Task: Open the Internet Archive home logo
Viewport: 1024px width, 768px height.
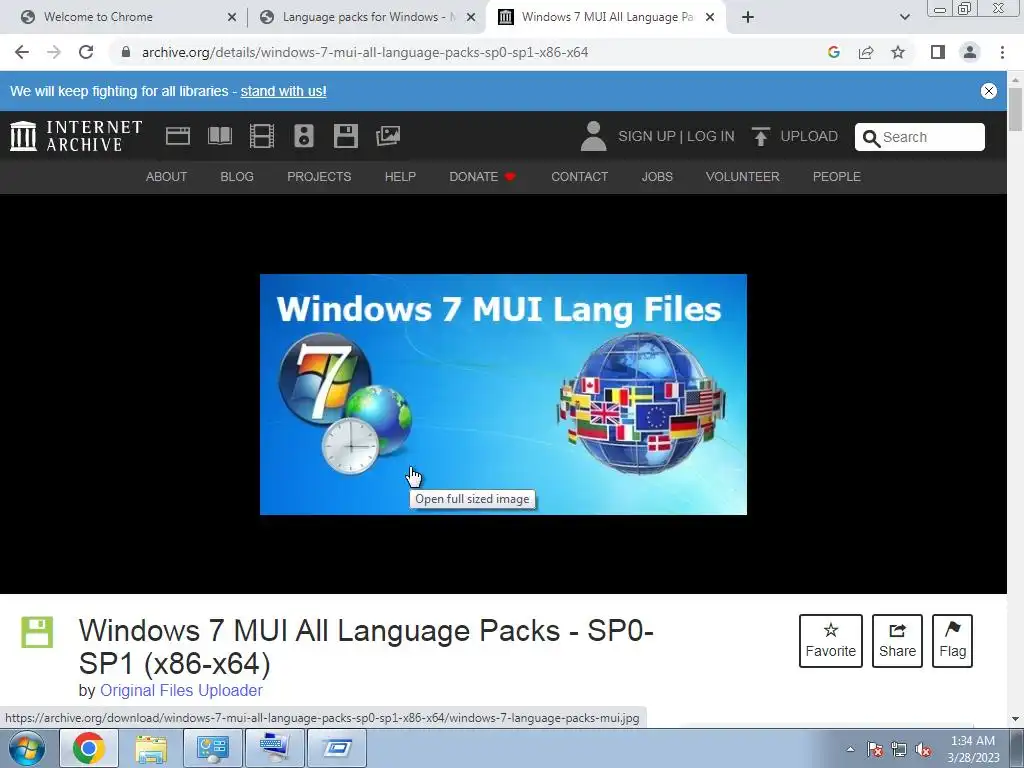Action: pyautogui.click(x=76, y=136)
